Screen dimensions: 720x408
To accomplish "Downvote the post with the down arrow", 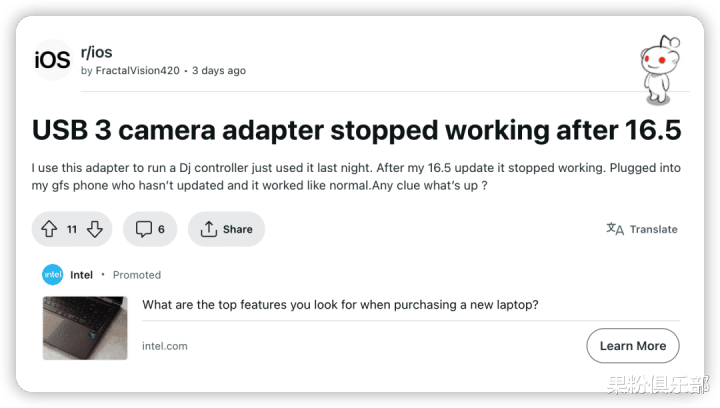I will pos(95,229).
